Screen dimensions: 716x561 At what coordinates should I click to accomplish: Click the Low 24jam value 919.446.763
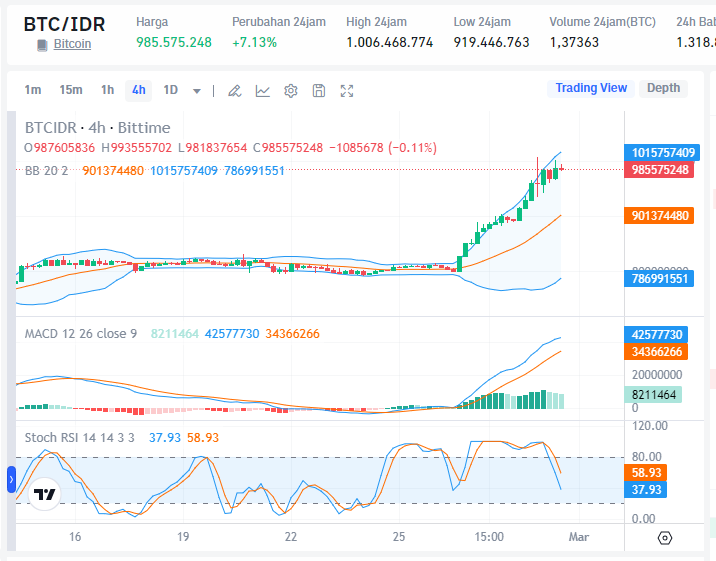(491, 42)
